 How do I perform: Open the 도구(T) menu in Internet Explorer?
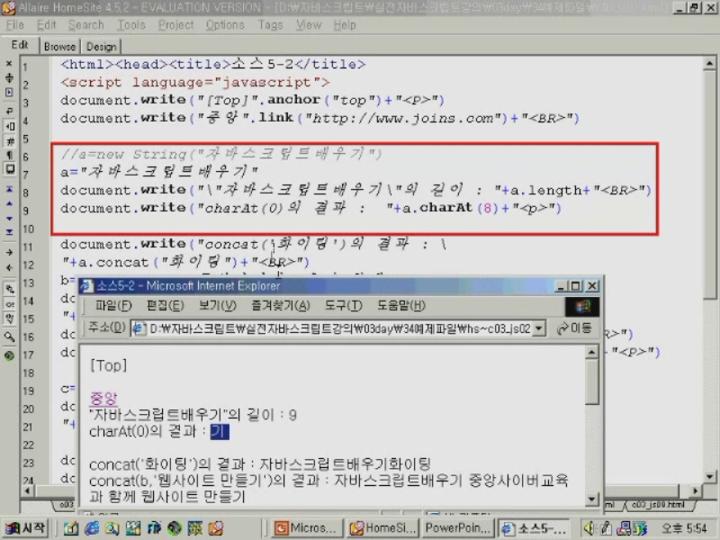[343, 306]
